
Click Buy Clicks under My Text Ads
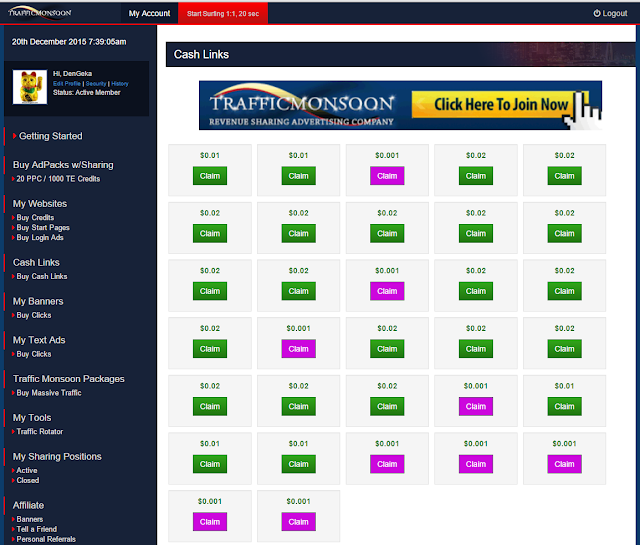click(34, 354)
